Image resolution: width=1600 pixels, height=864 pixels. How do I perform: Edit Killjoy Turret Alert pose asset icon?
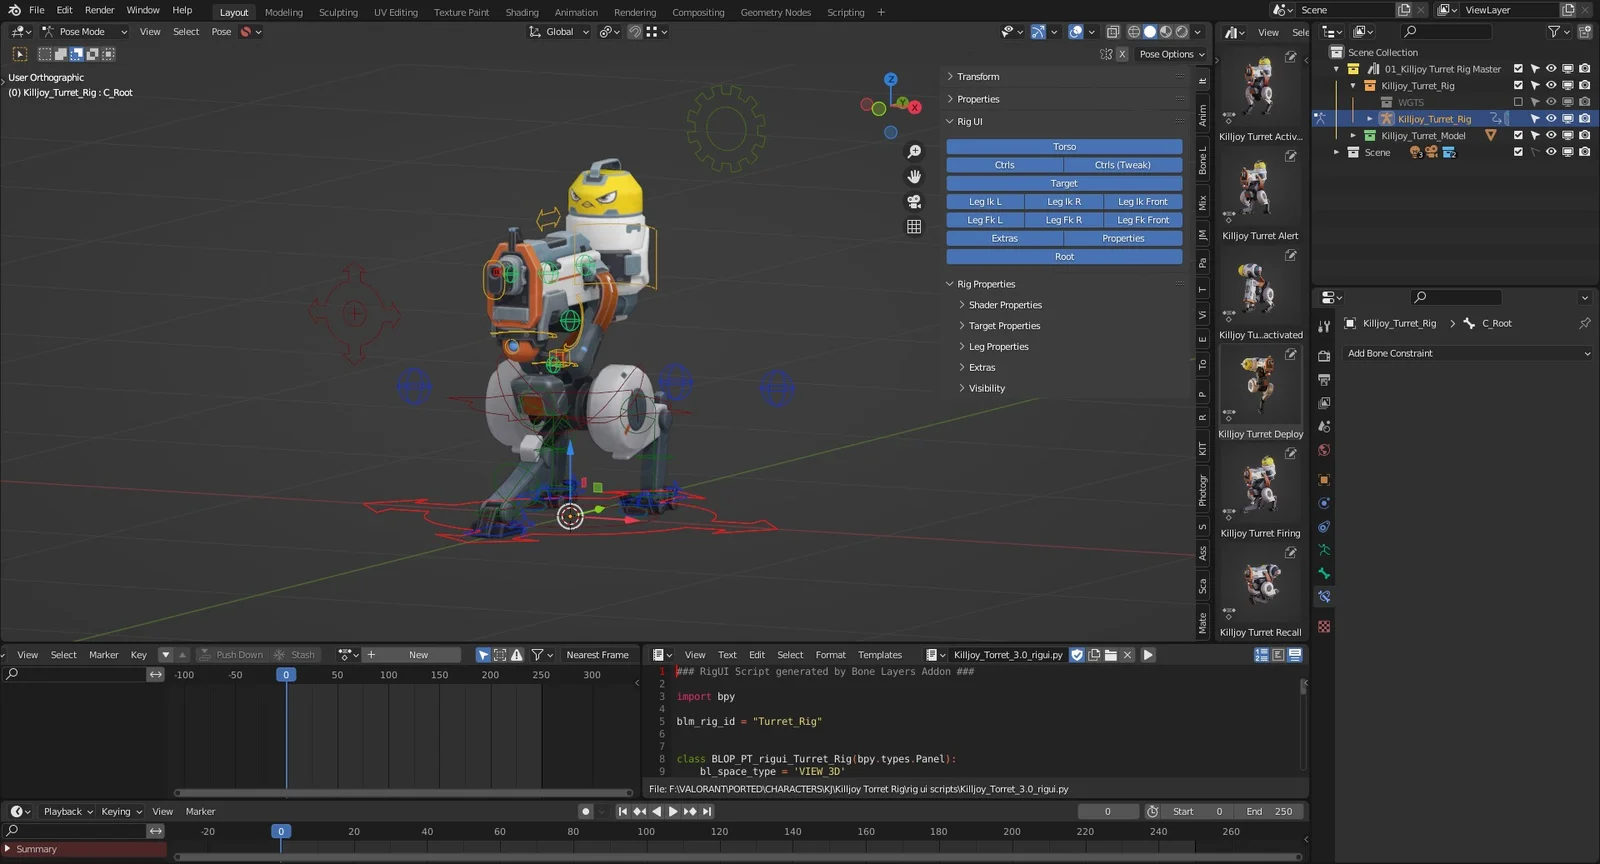pos(1291,156)
